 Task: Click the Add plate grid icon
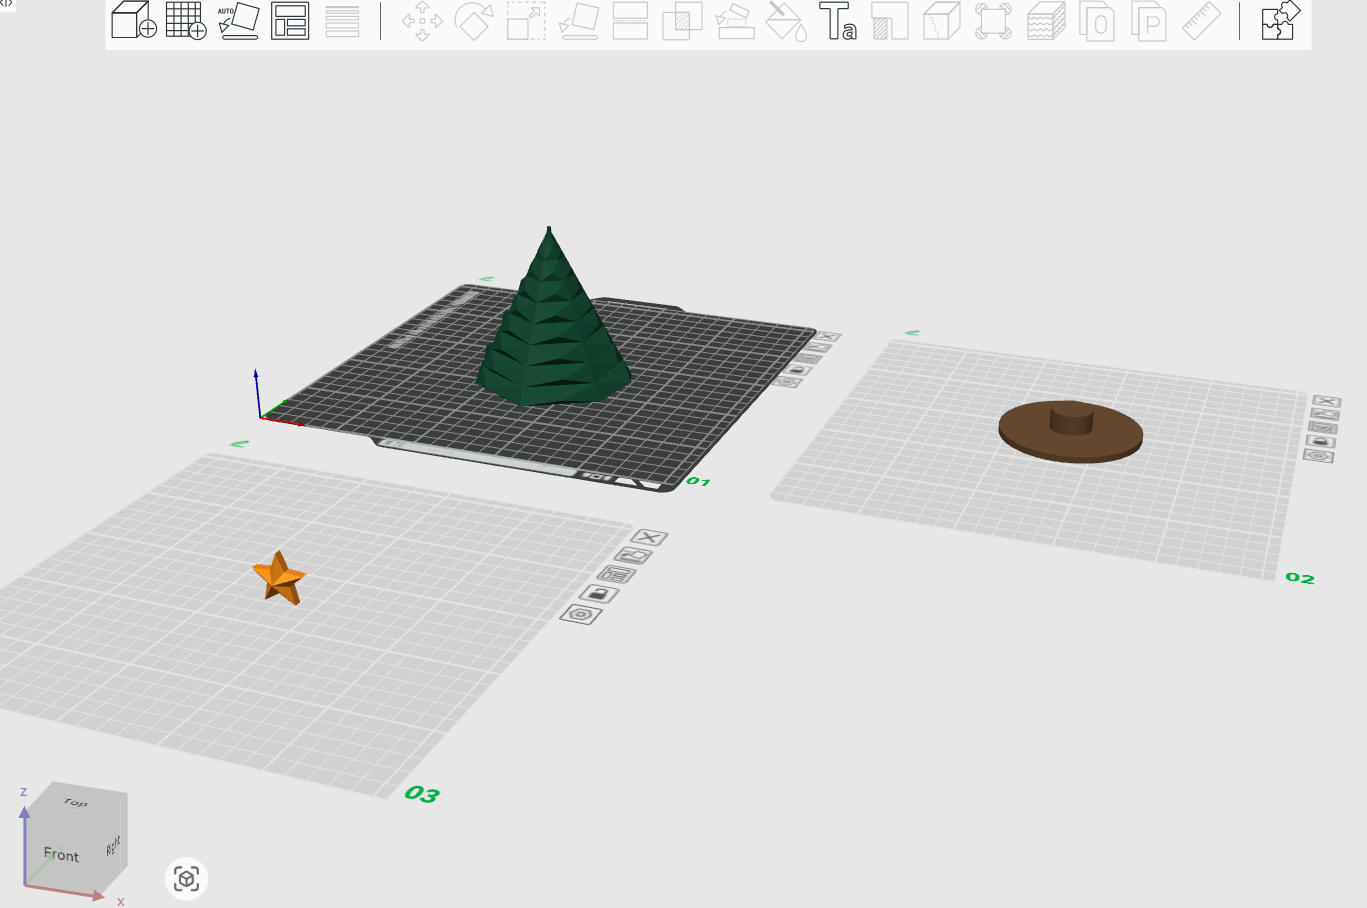coord(186,20)
